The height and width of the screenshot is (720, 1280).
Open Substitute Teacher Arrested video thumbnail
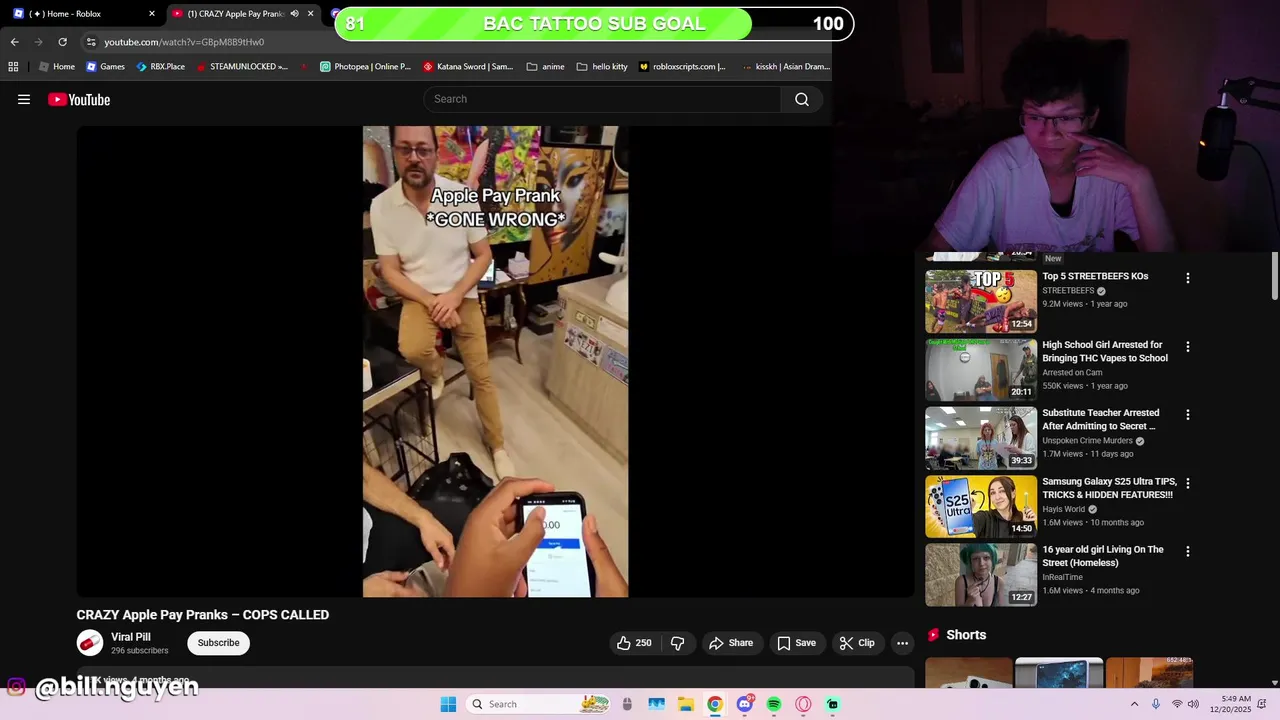click(x=981, y=438)
